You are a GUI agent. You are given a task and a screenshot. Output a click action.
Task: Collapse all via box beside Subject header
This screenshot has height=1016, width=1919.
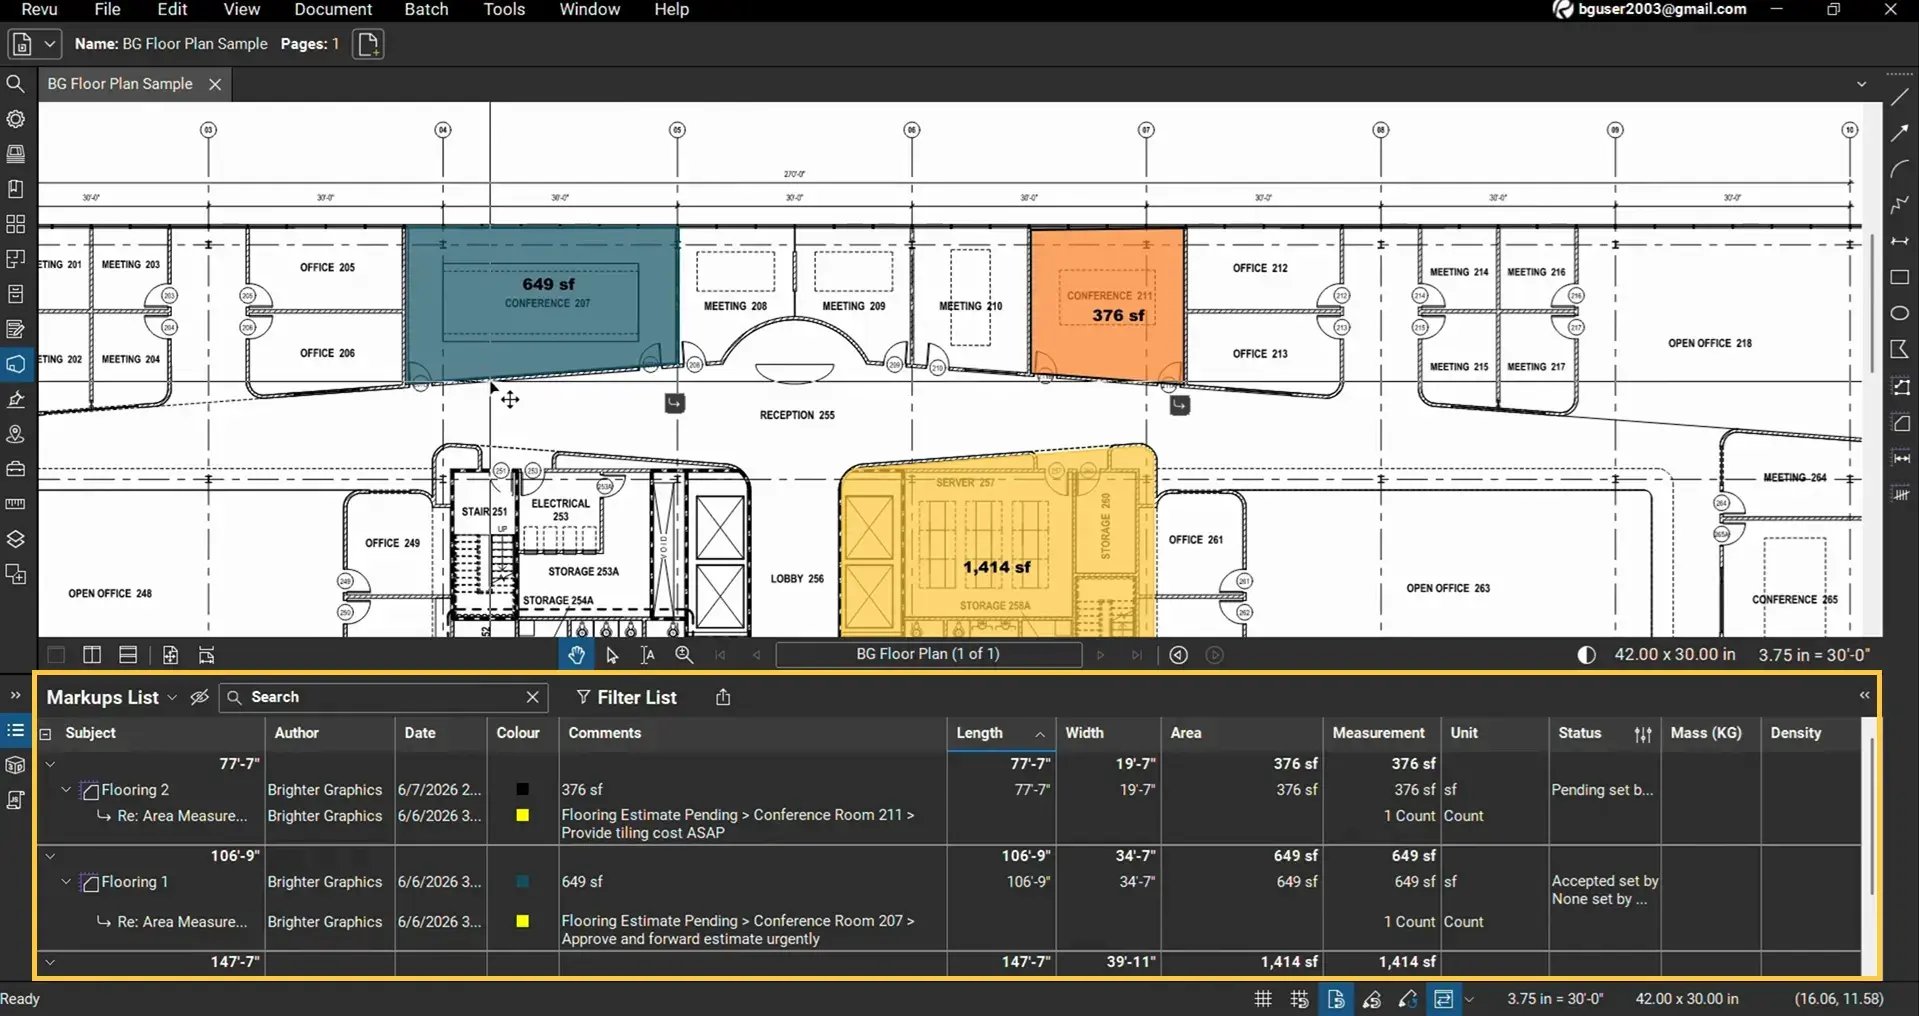pos(45,733)
